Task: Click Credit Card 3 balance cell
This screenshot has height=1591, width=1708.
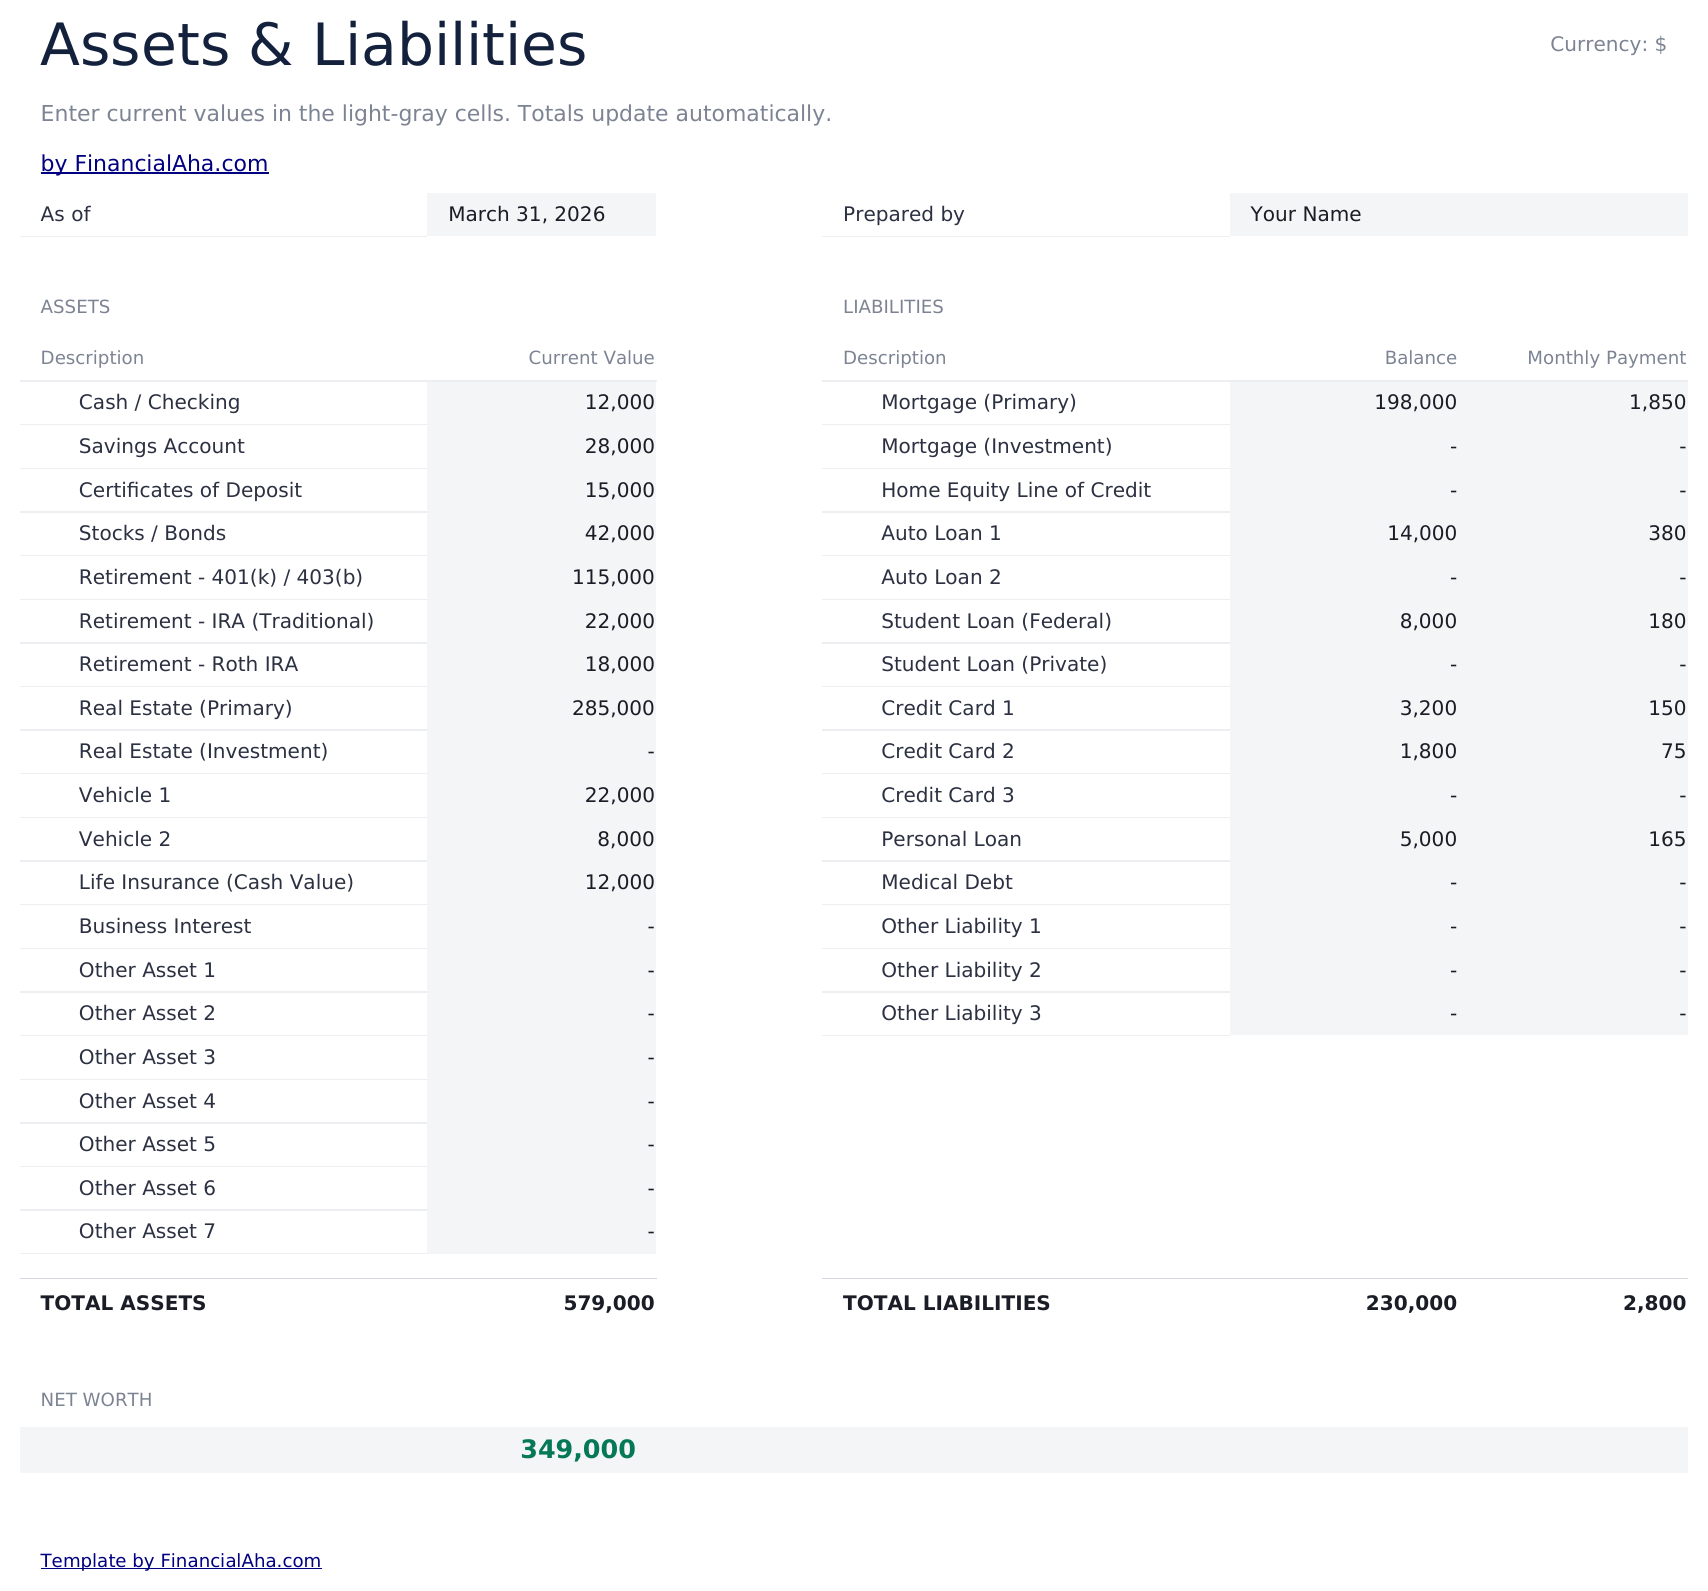Action: pos(1344,795)
